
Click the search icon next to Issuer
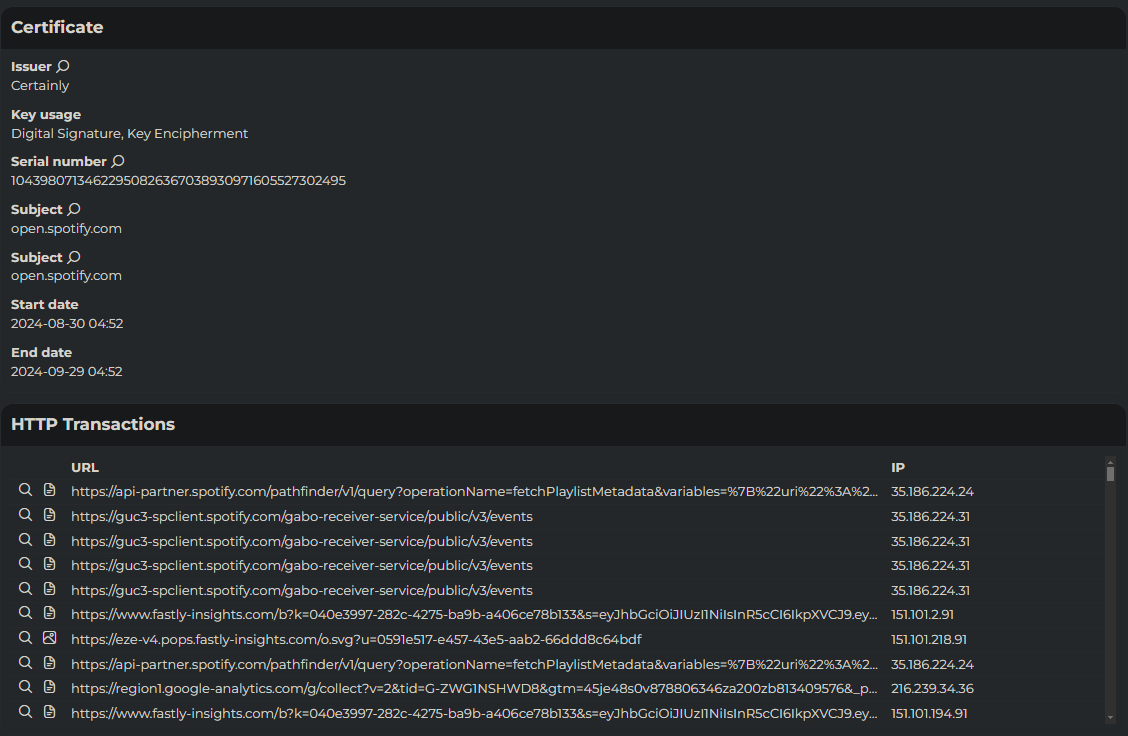point(63,67)
